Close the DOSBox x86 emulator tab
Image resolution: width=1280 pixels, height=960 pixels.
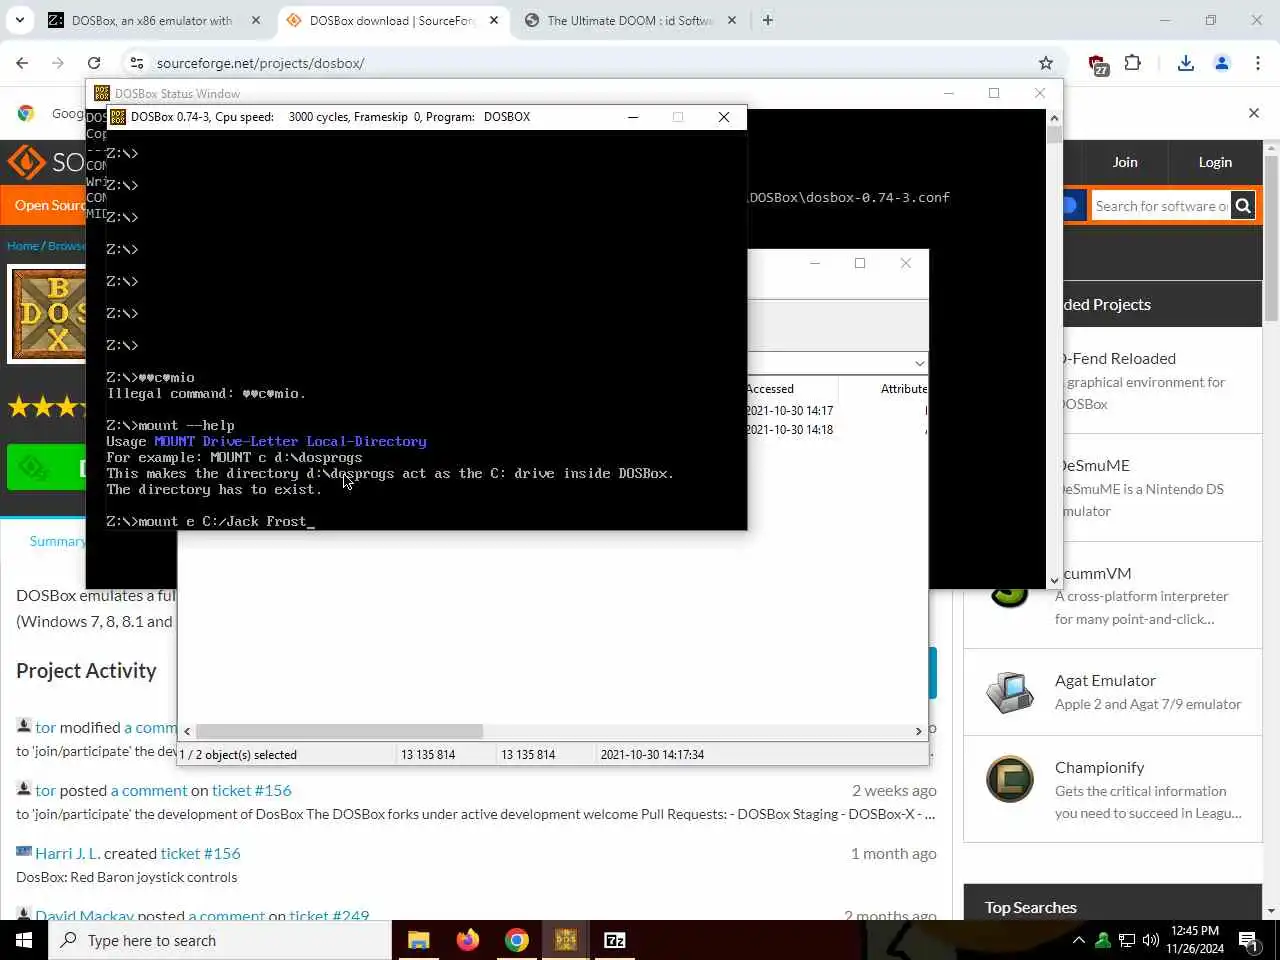[256, 20]
